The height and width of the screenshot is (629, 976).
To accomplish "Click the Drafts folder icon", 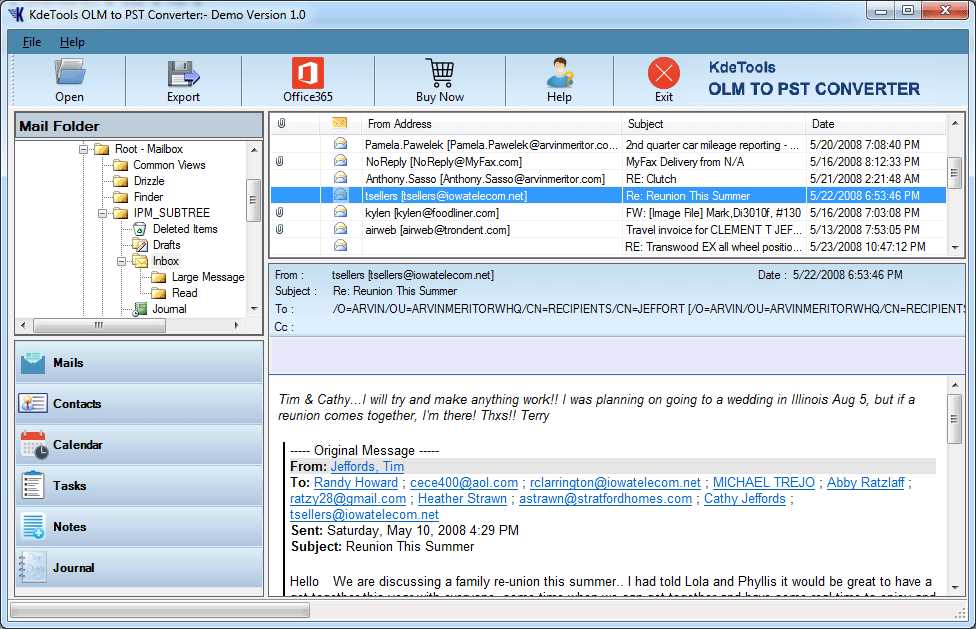I will 140,245.
